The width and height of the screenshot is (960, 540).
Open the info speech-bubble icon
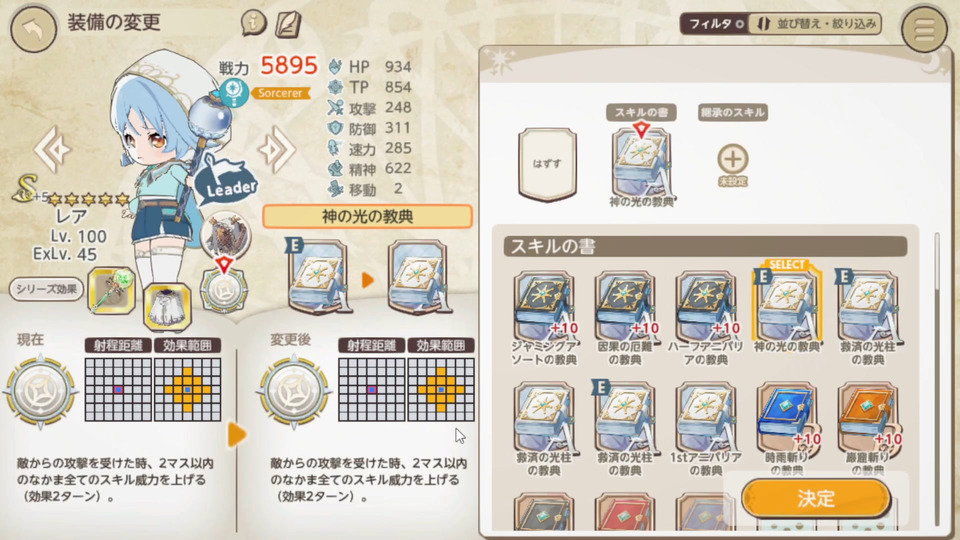coord(253,24)
